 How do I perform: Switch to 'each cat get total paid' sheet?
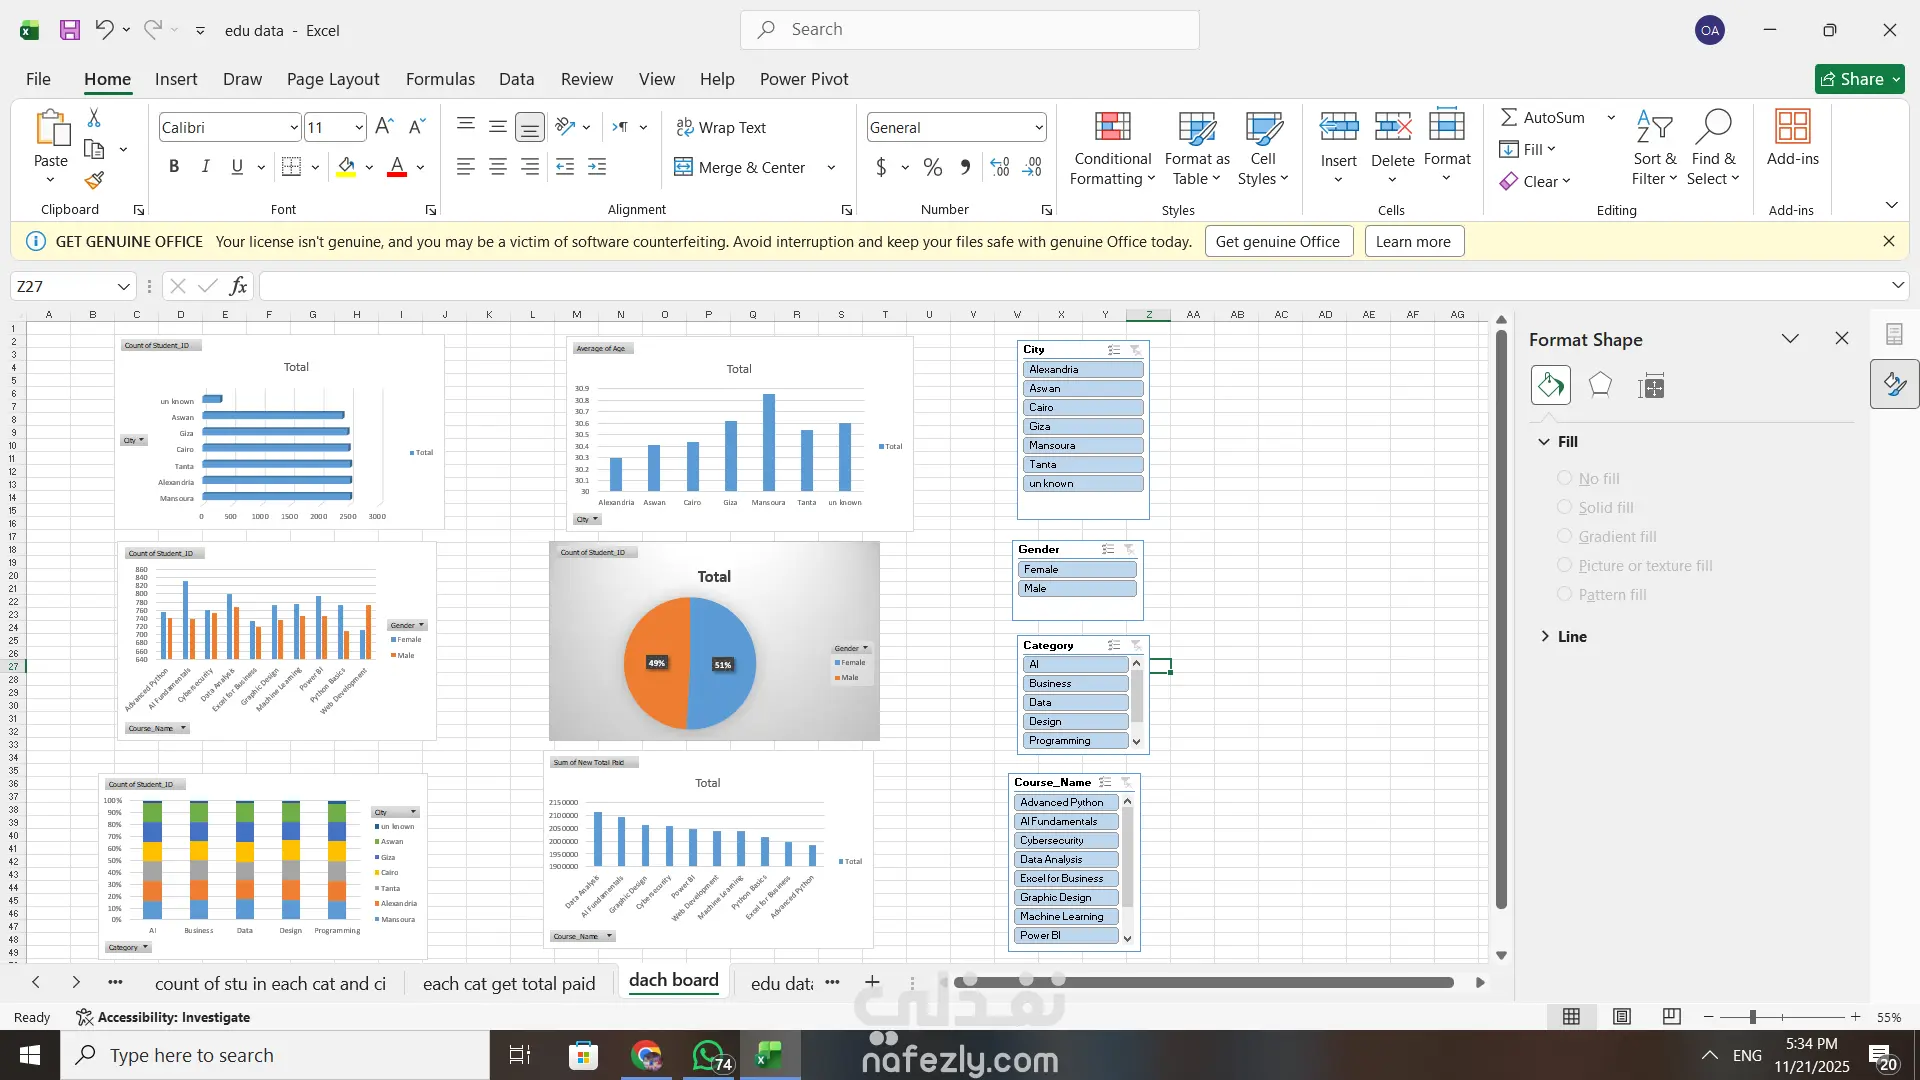[x=508, y=983]
